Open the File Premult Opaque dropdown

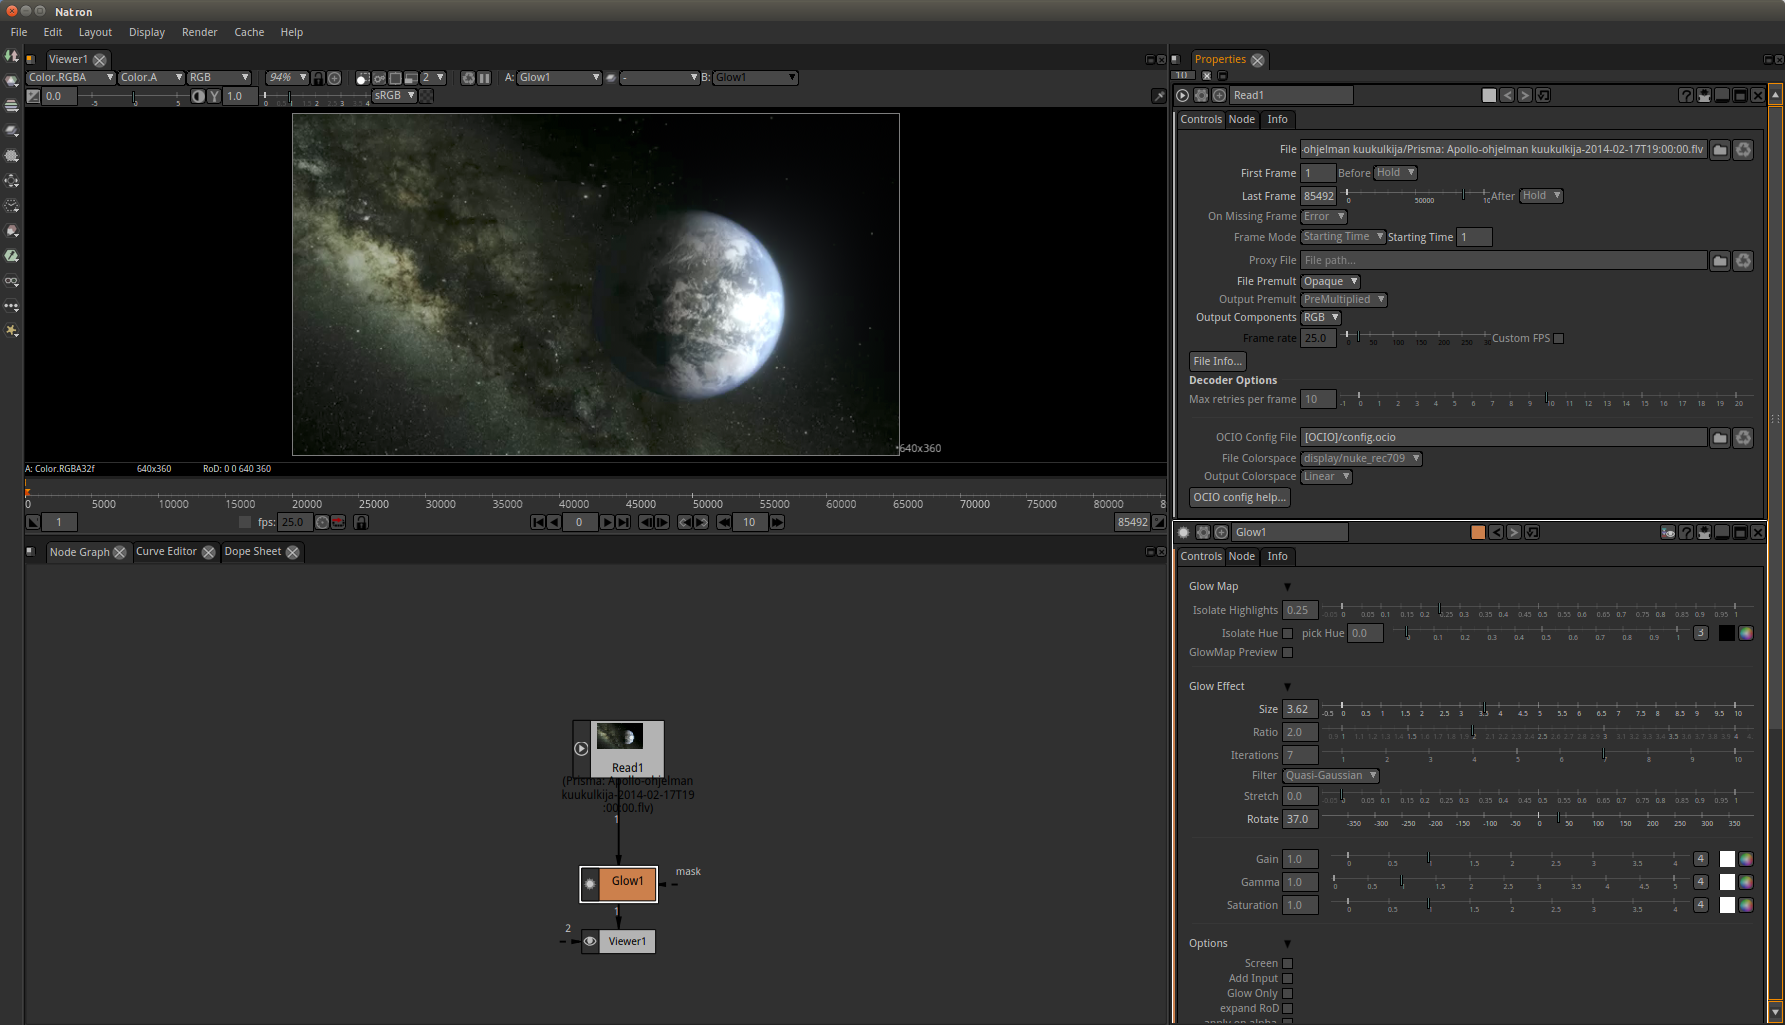(x=1330, y=282)
